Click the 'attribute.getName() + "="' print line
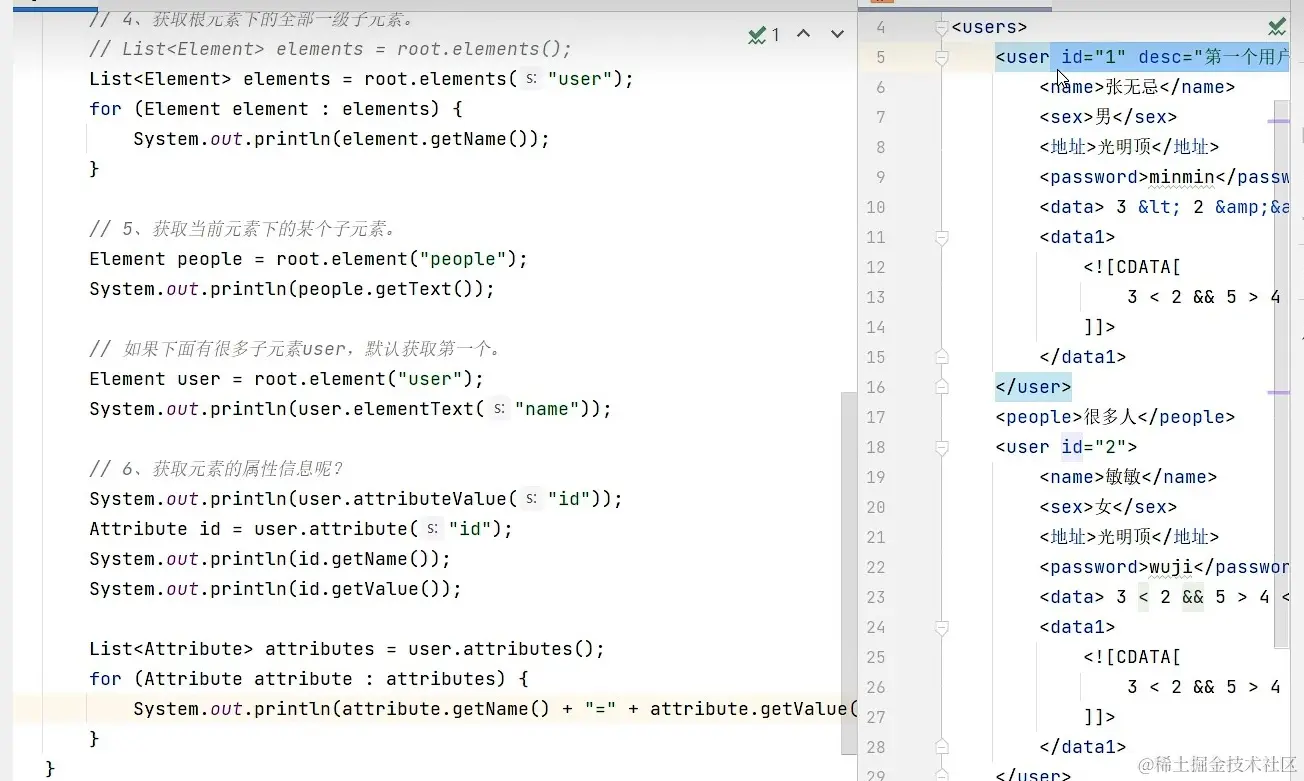 tap(494, 709)
